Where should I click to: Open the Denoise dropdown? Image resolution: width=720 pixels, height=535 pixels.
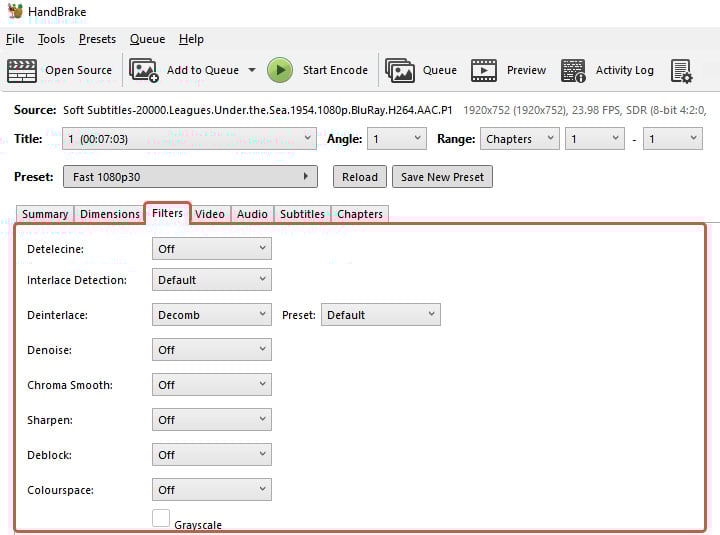212,349
